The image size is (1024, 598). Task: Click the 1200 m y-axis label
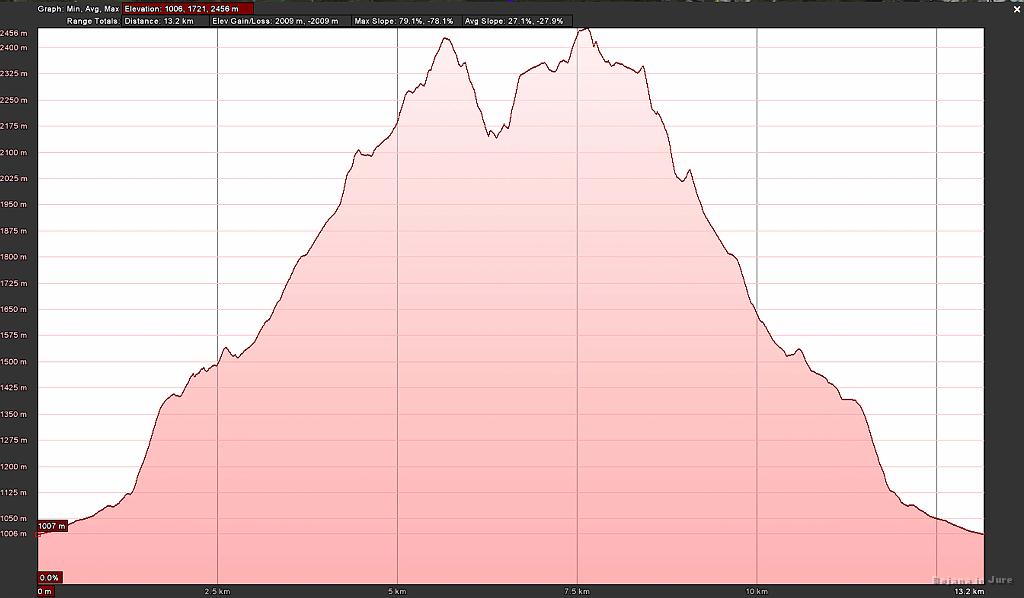(14, 466)
